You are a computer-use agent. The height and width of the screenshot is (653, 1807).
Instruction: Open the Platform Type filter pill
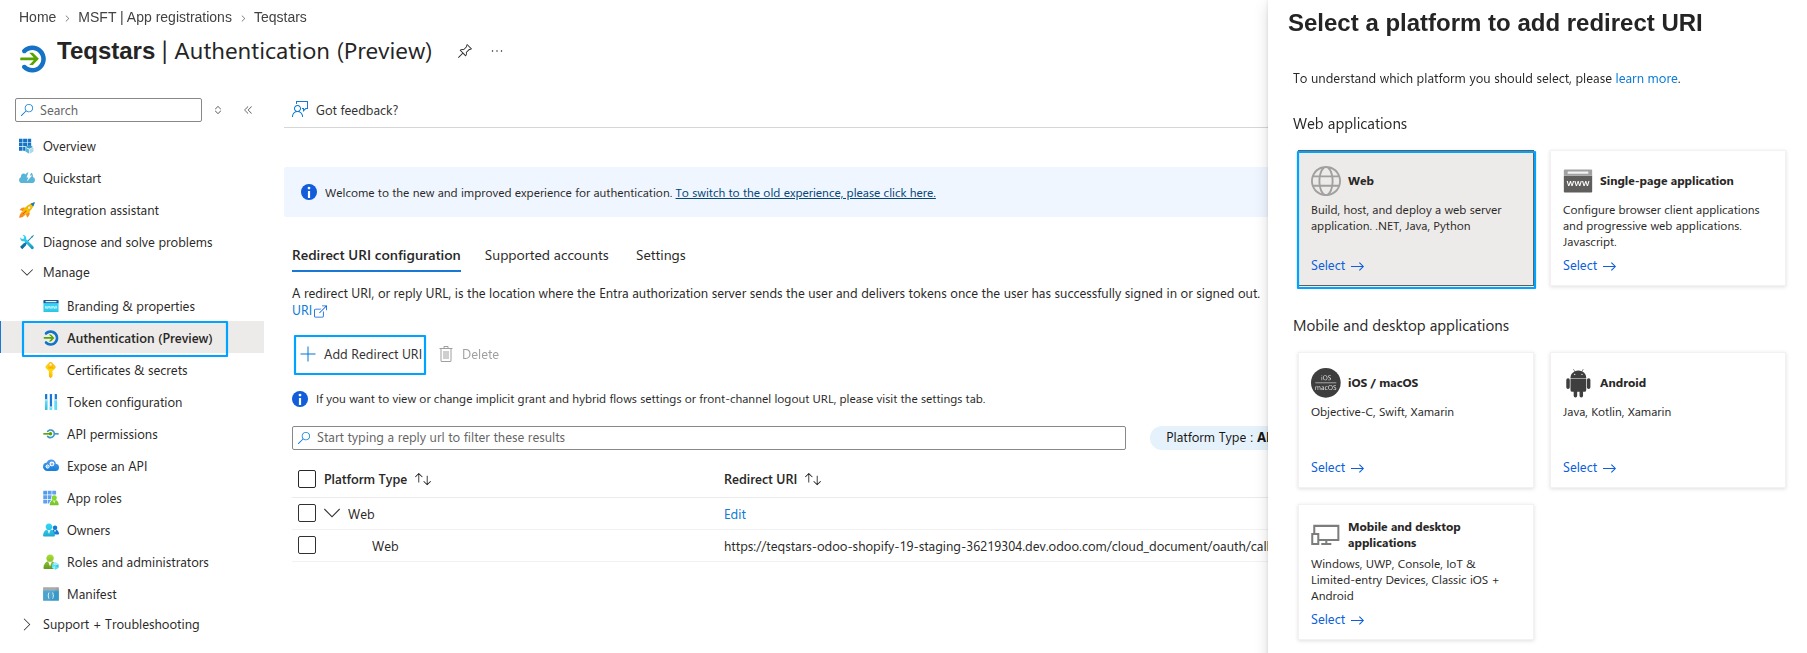click(x=1209, y=437)
